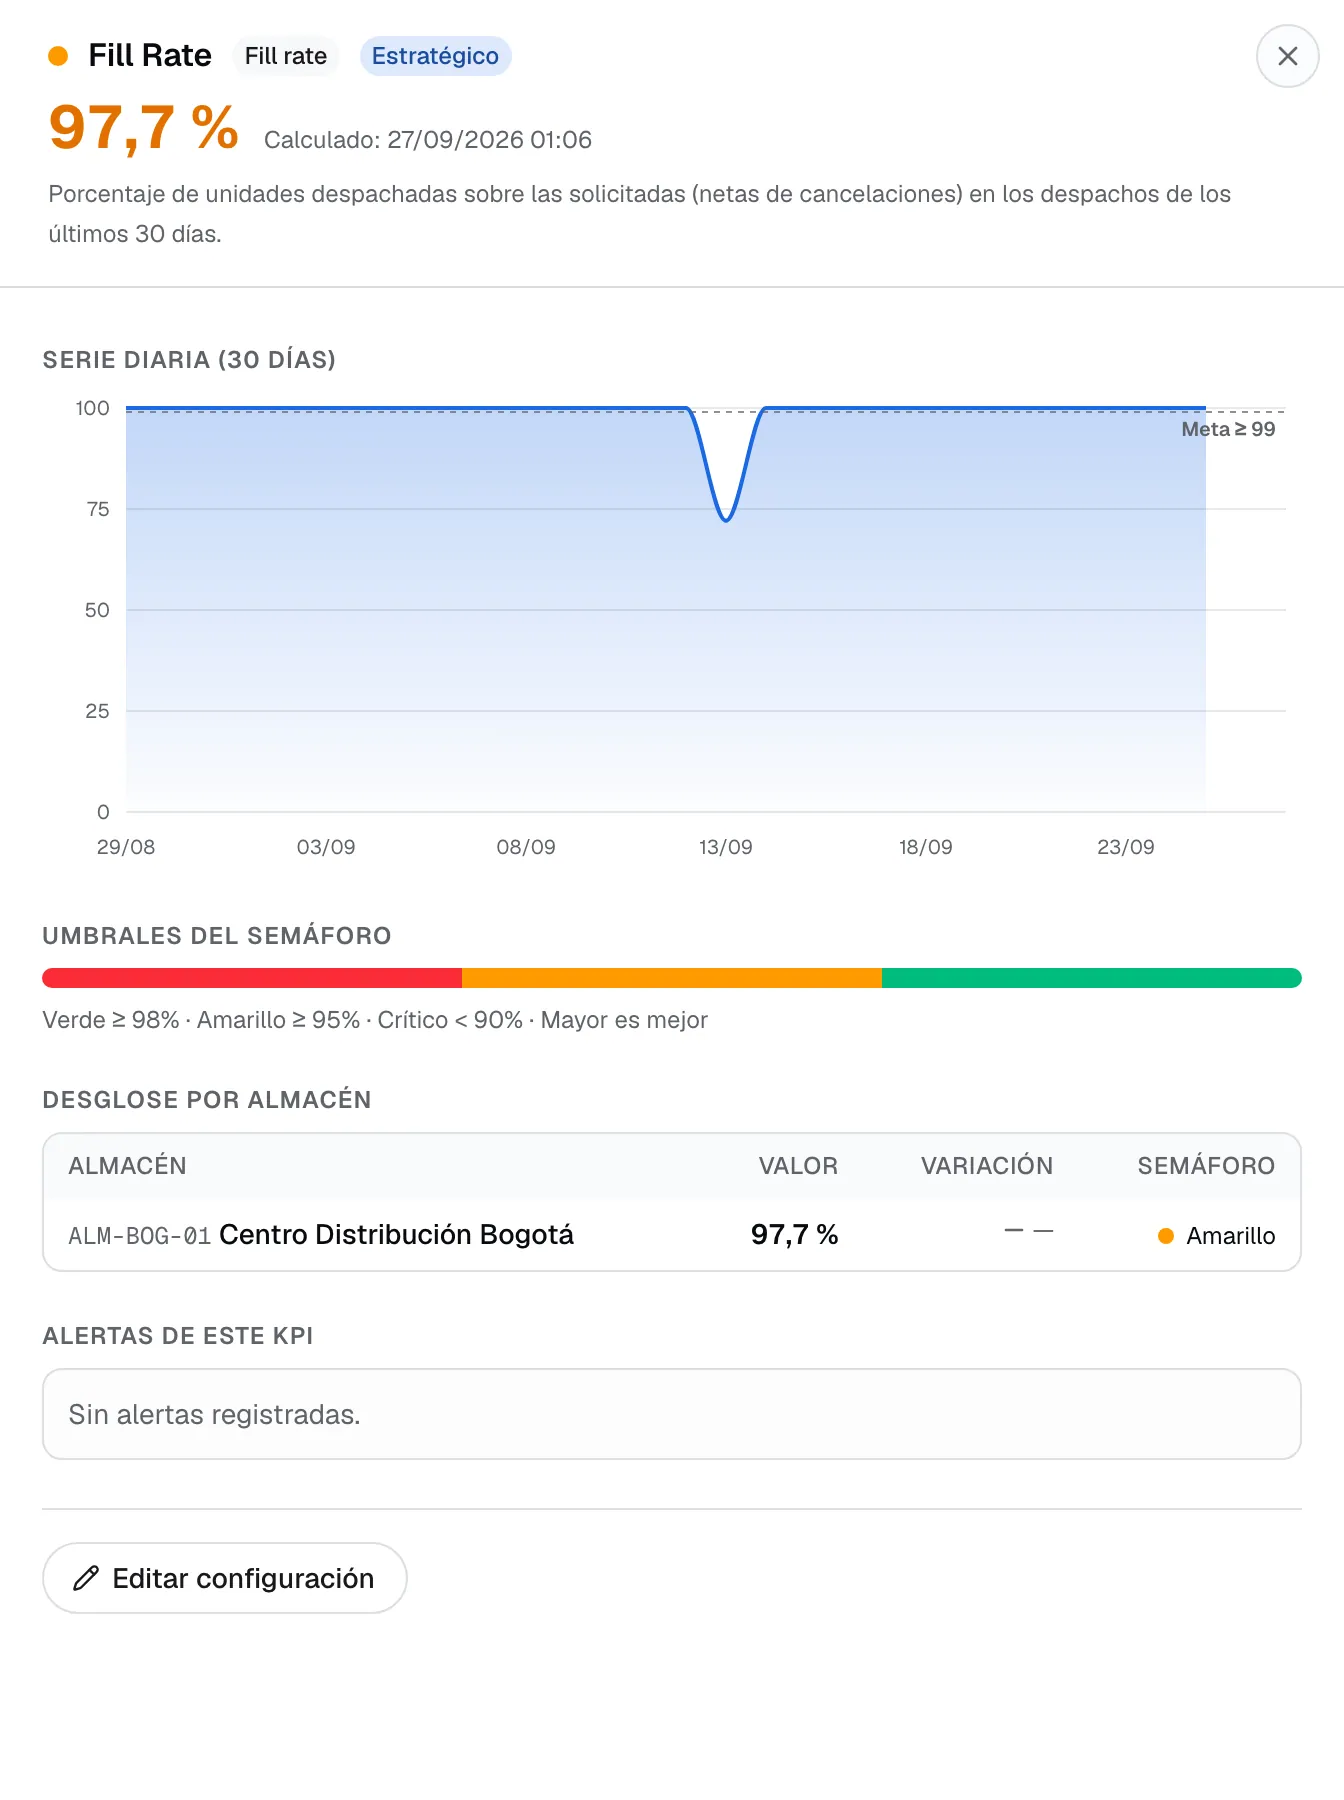
Task: Click the DESGLOSE POR ALMACÉN heading
Action: 207,1100
